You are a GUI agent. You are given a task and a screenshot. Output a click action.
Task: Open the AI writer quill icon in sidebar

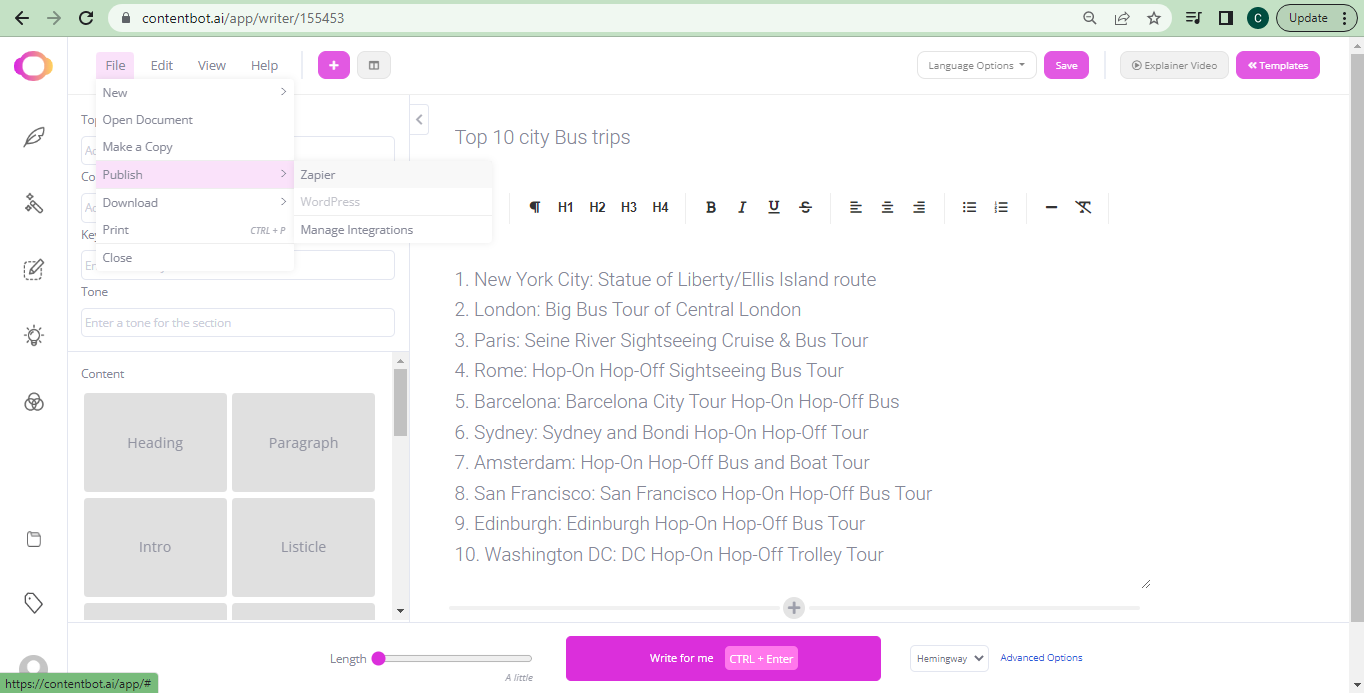34,137
